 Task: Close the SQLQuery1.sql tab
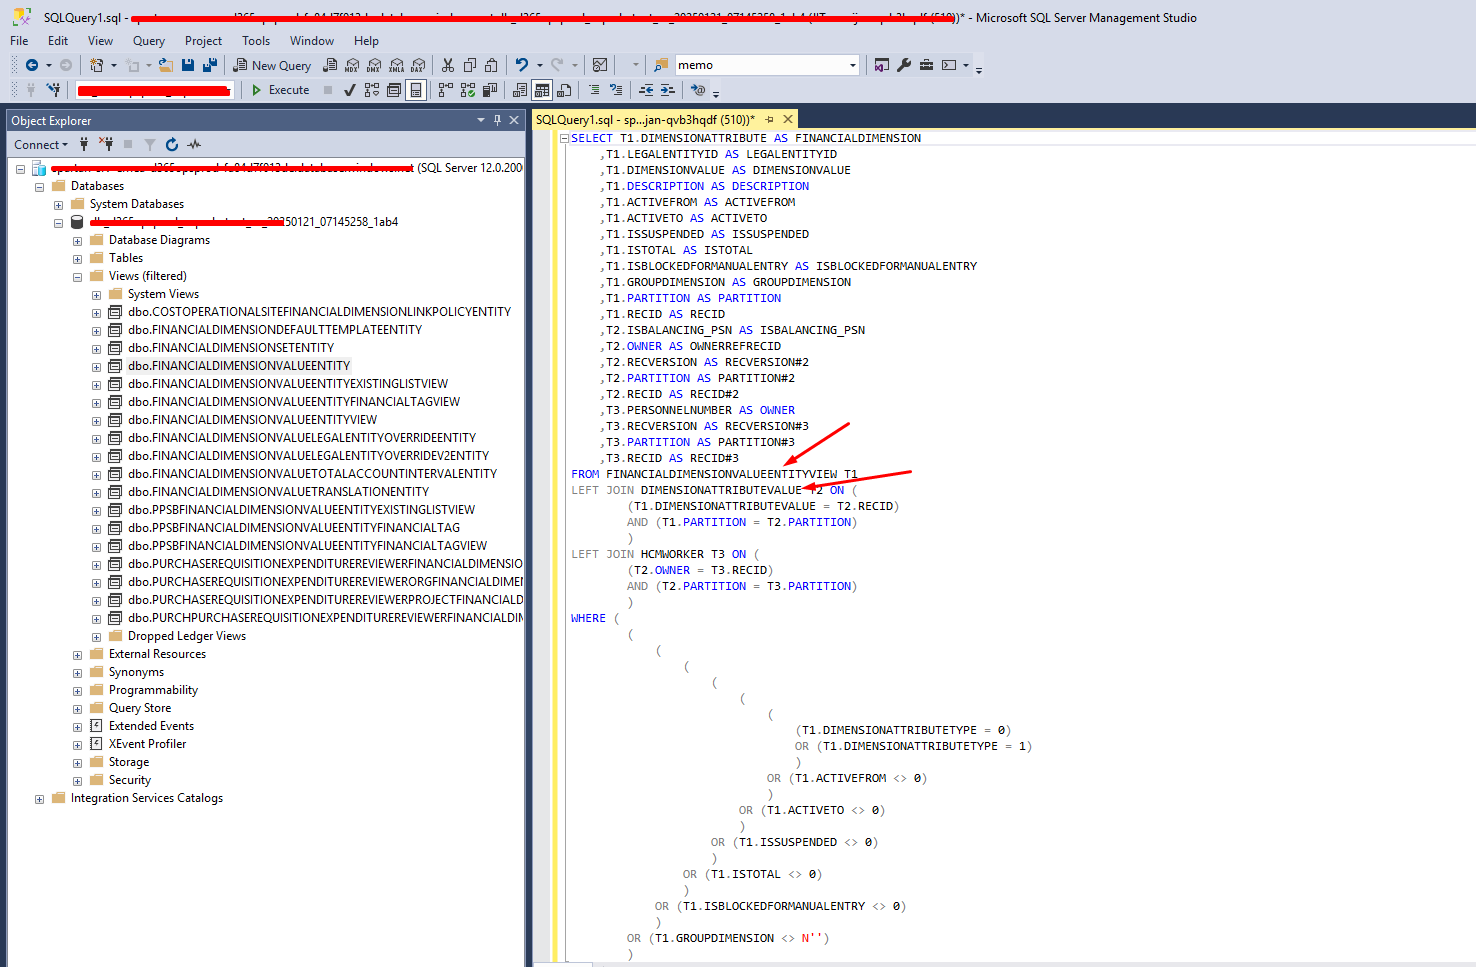coord(788,119)
